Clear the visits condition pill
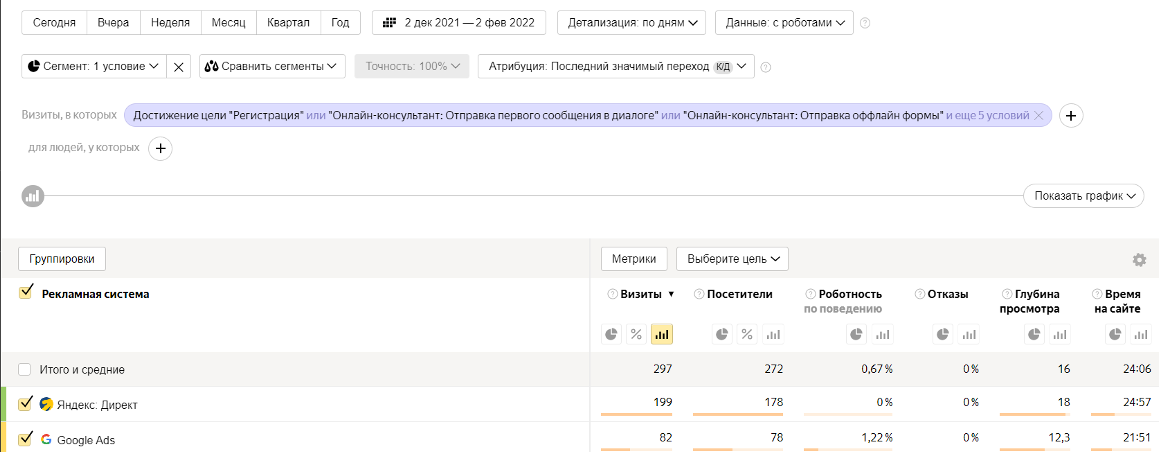This screenshot has width=1159, height=452. 1039,115
